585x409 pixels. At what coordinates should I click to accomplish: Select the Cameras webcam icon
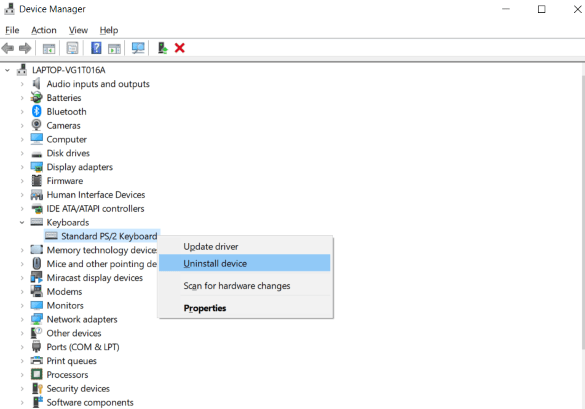pyautogui.click(x=36, y=125)
